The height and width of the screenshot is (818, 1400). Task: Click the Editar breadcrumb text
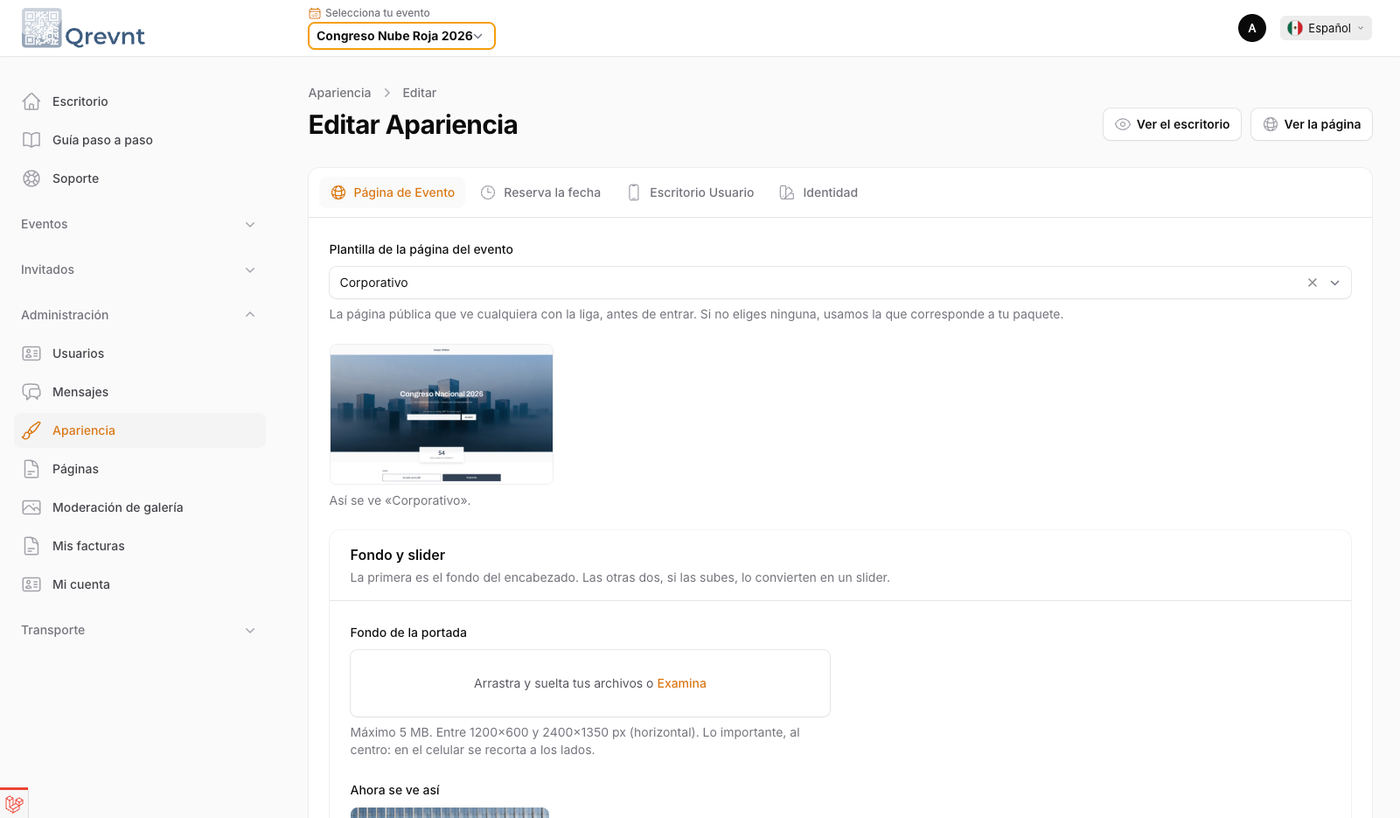point(419,93)
